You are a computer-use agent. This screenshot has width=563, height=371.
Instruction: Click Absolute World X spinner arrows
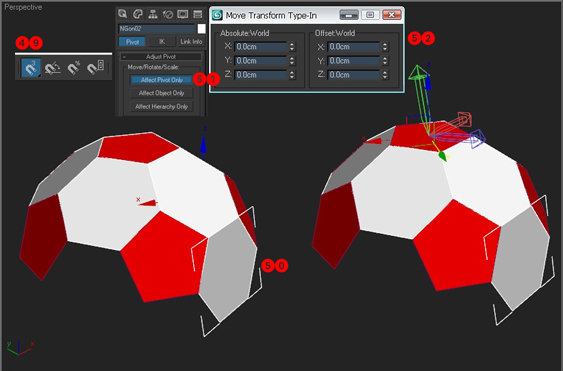(x=292, y=47)
